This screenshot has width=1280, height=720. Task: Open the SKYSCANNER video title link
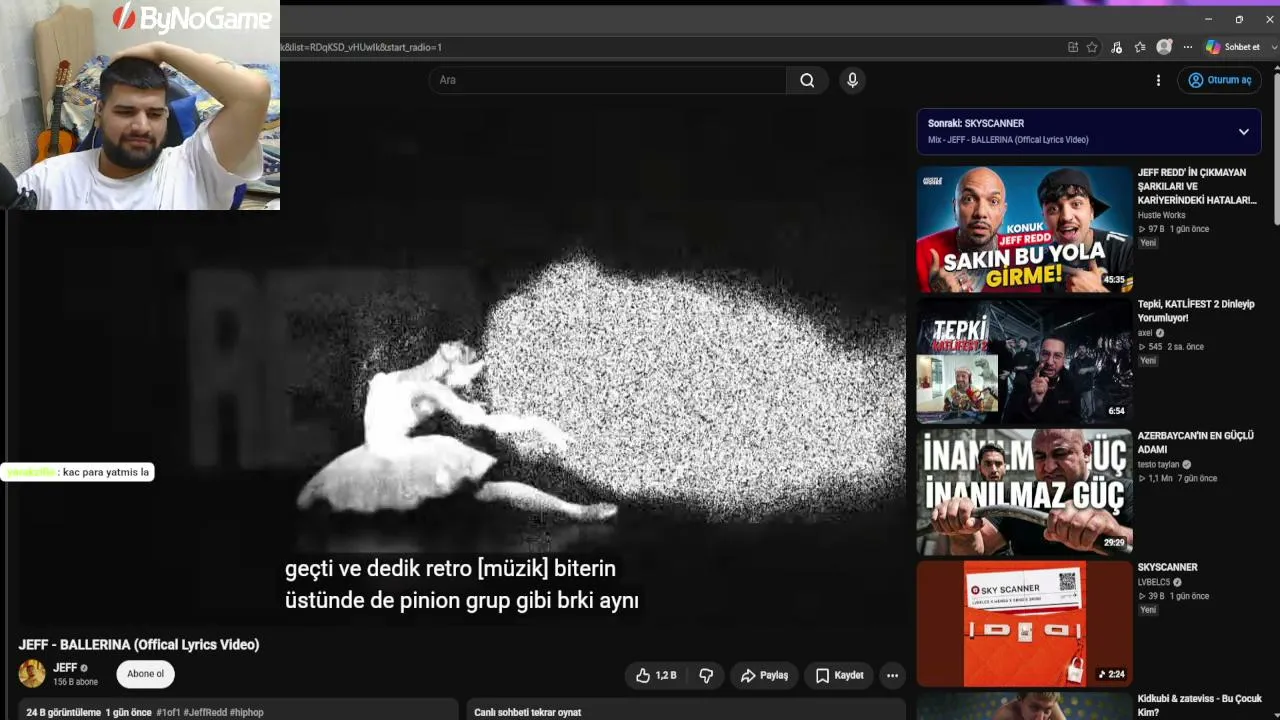[1167, 567]
